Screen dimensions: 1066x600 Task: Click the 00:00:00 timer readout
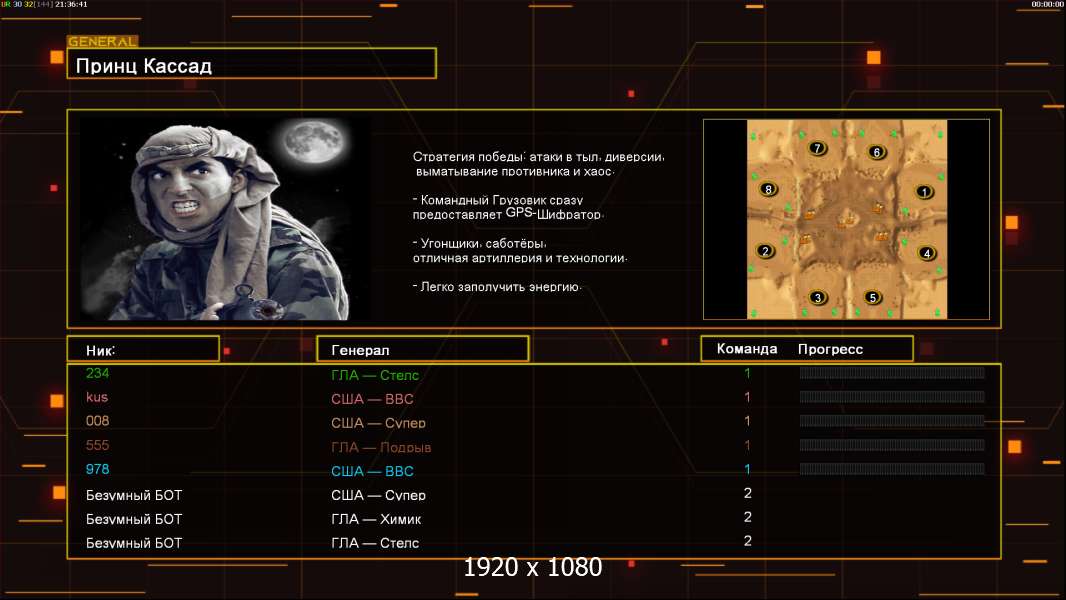coord(1047,4)
